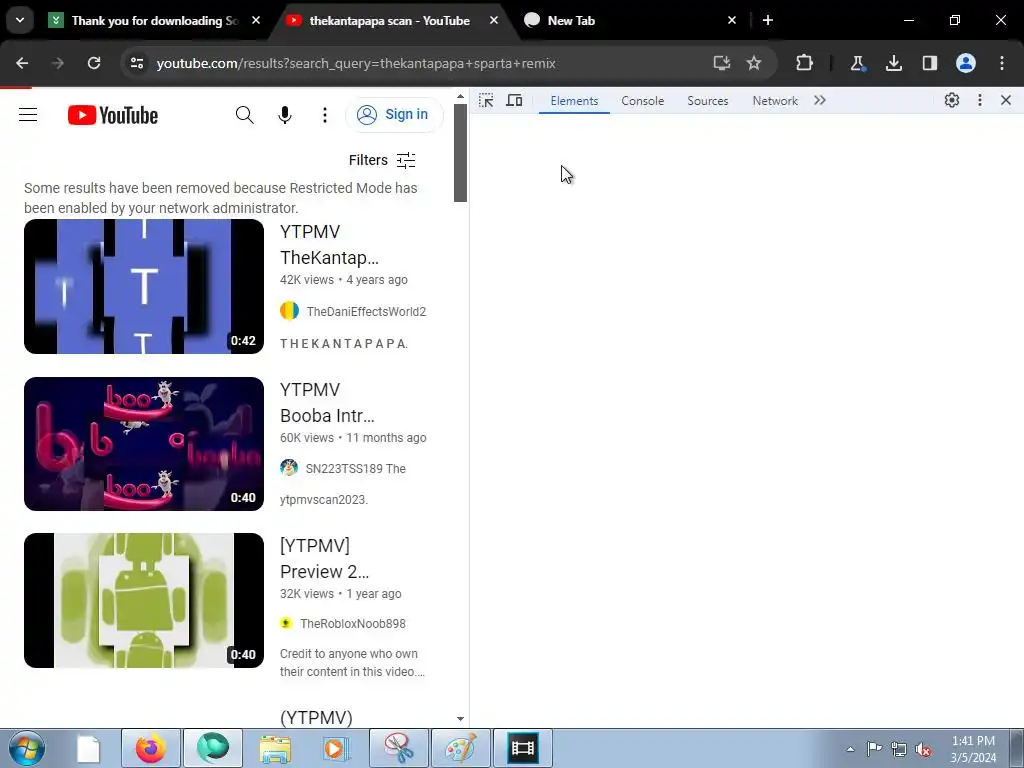Open YouTube settings three-dot menu

pyautogui.click(x=325, y=115)
